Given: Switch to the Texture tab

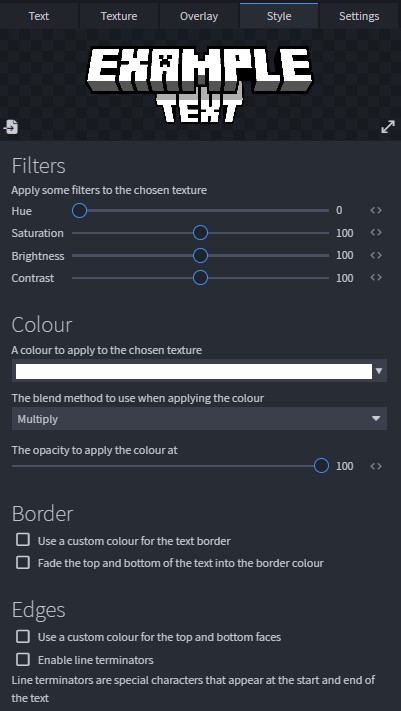Looking at the screenshot, I should pyautogui.click(x=119, y=16).
